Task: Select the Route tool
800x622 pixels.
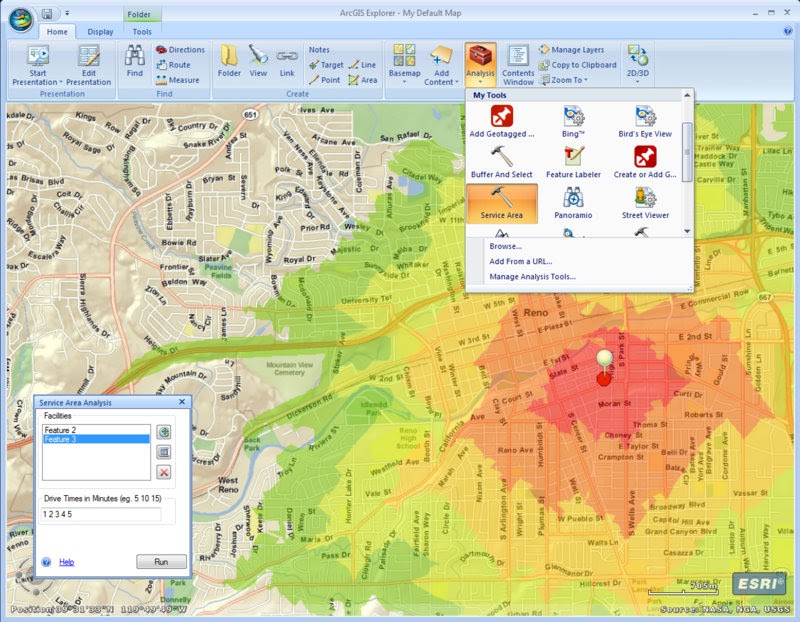Action: 173,65
